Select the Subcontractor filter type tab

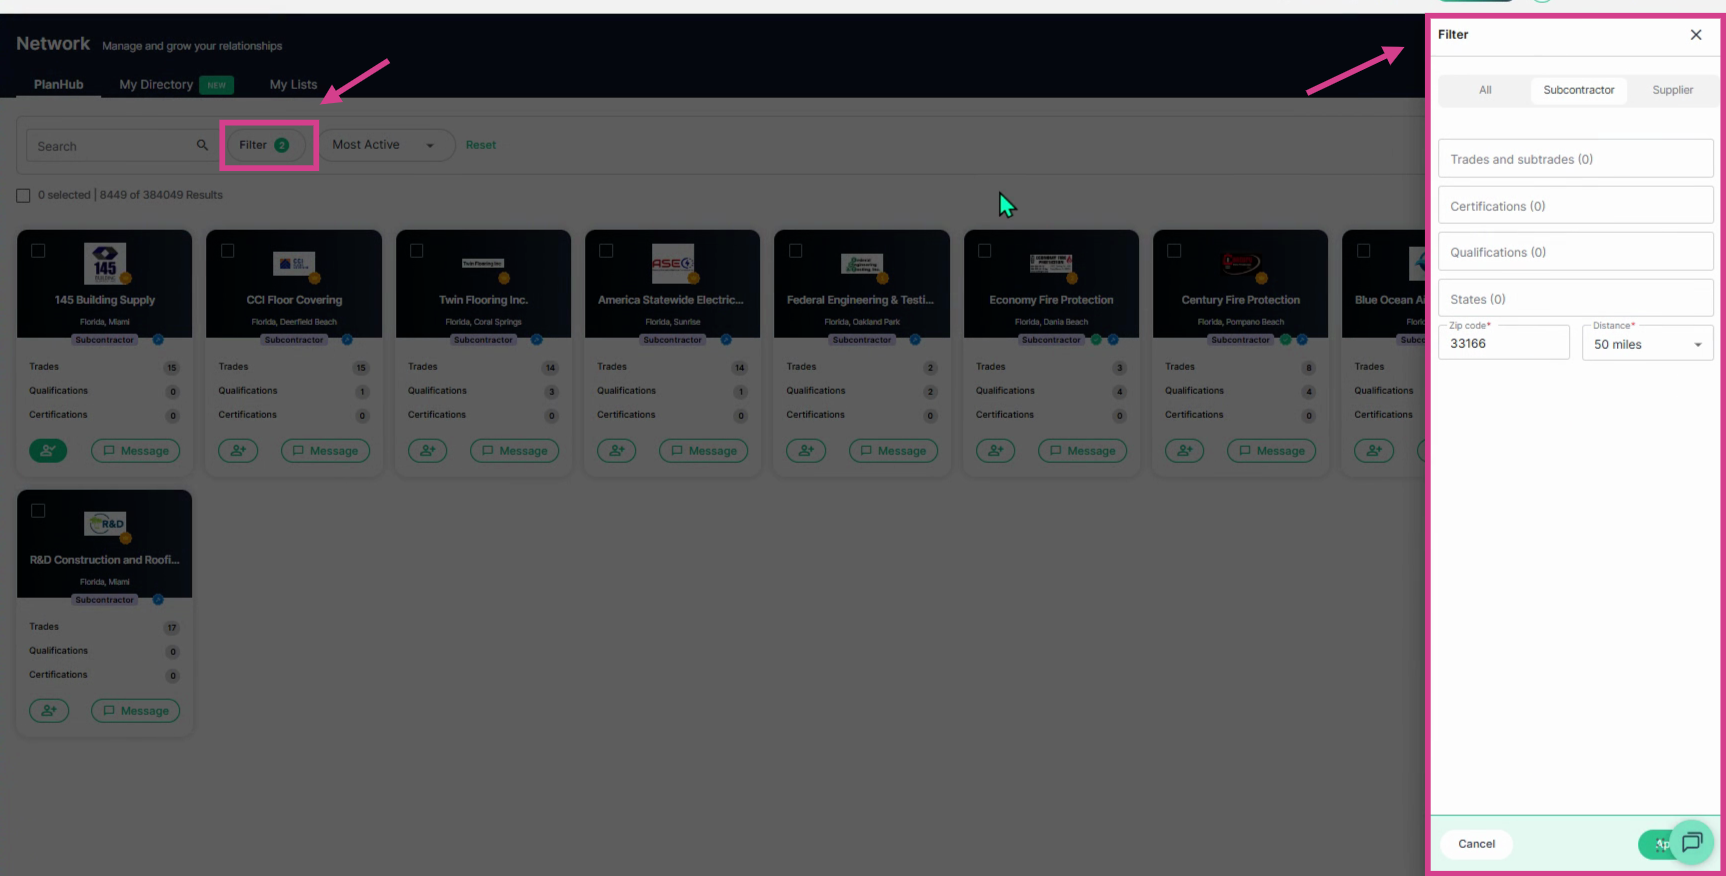pyautogui.click(x=1578, y=90)
